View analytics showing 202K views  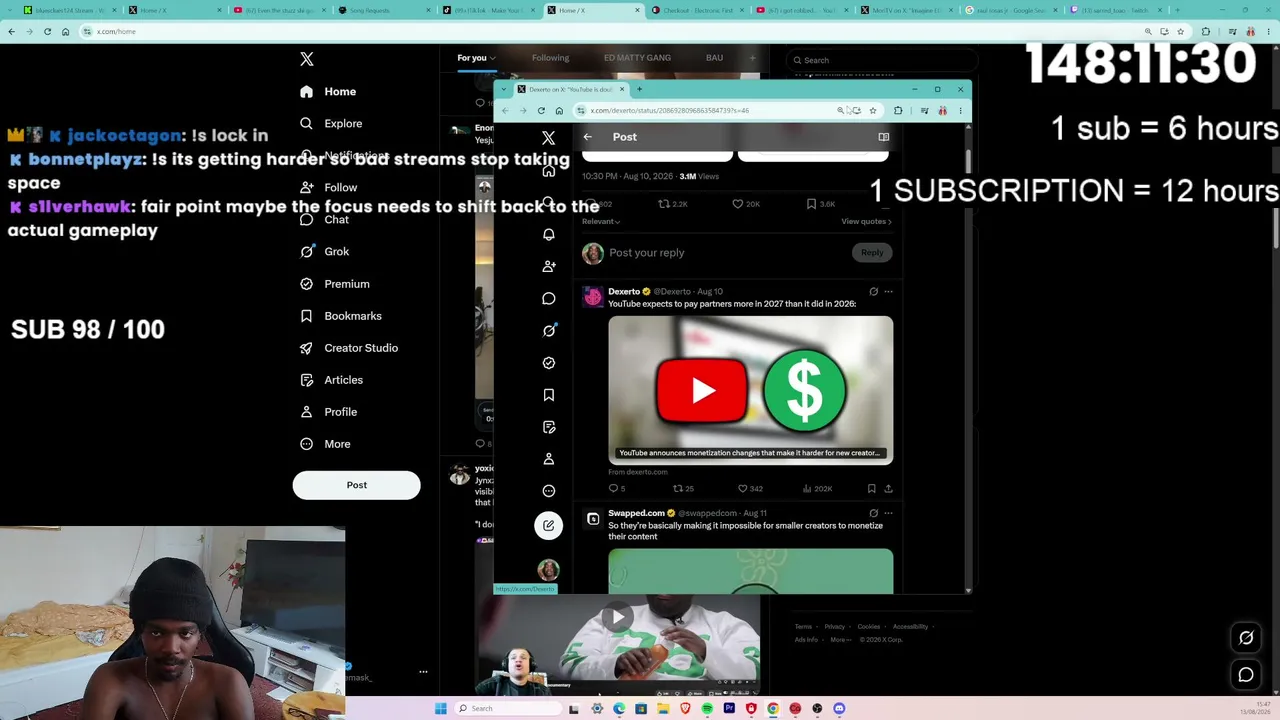click(x=817, y=489)
